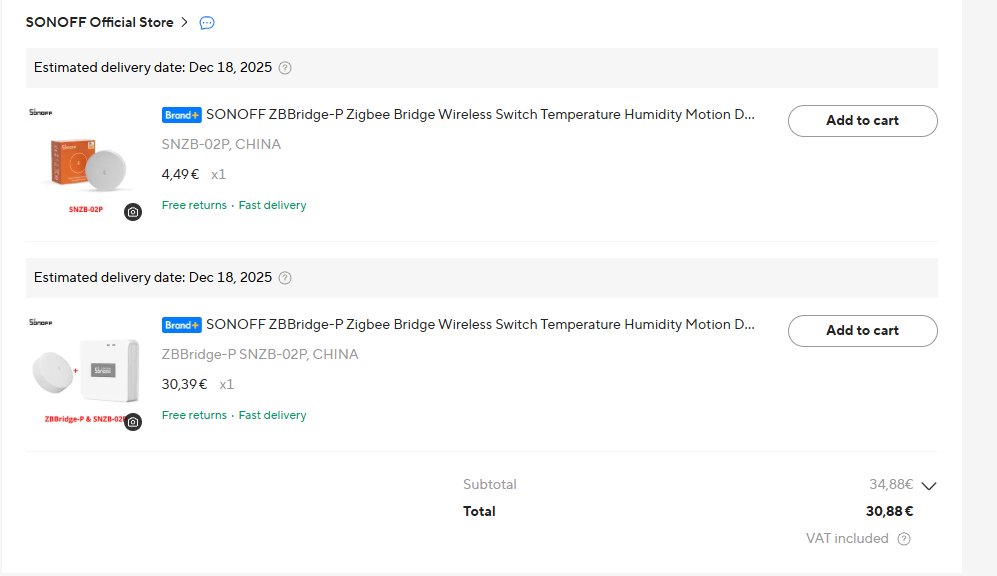Expand the Subtotal price breakdown
Viewport: 997px width, 576px height.
click(x=928, y=486)
